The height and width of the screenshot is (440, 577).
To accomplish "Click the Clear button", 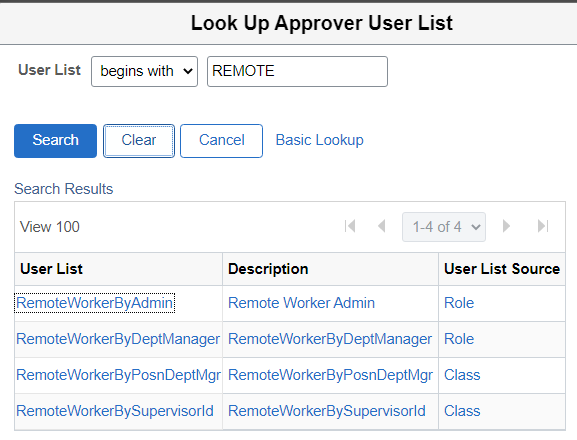I will pos(139,141).
